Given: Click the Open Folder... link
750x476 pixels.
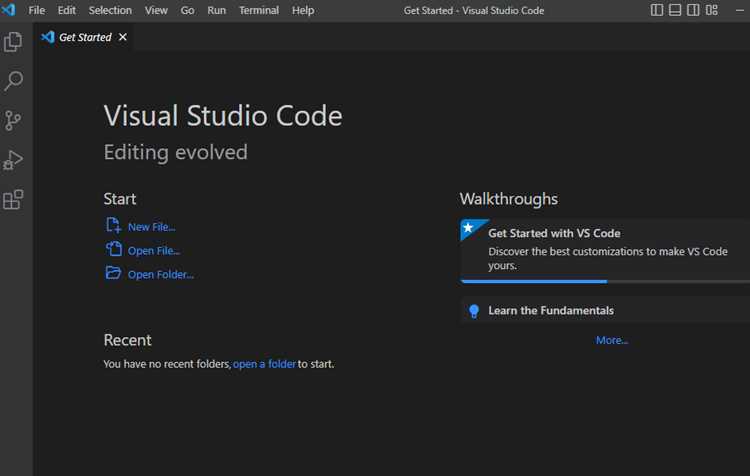Looking at the screenshot, I should [160, 274].
